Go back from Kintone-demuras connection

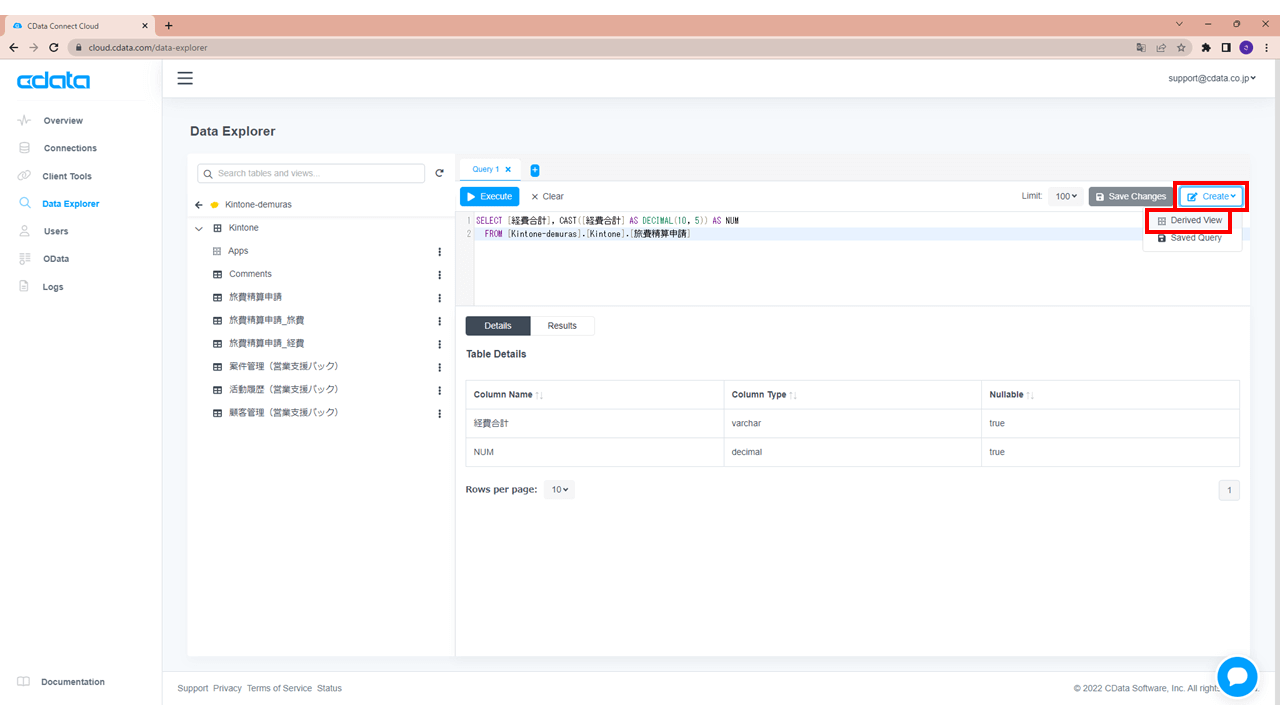(x=199, y=204)
